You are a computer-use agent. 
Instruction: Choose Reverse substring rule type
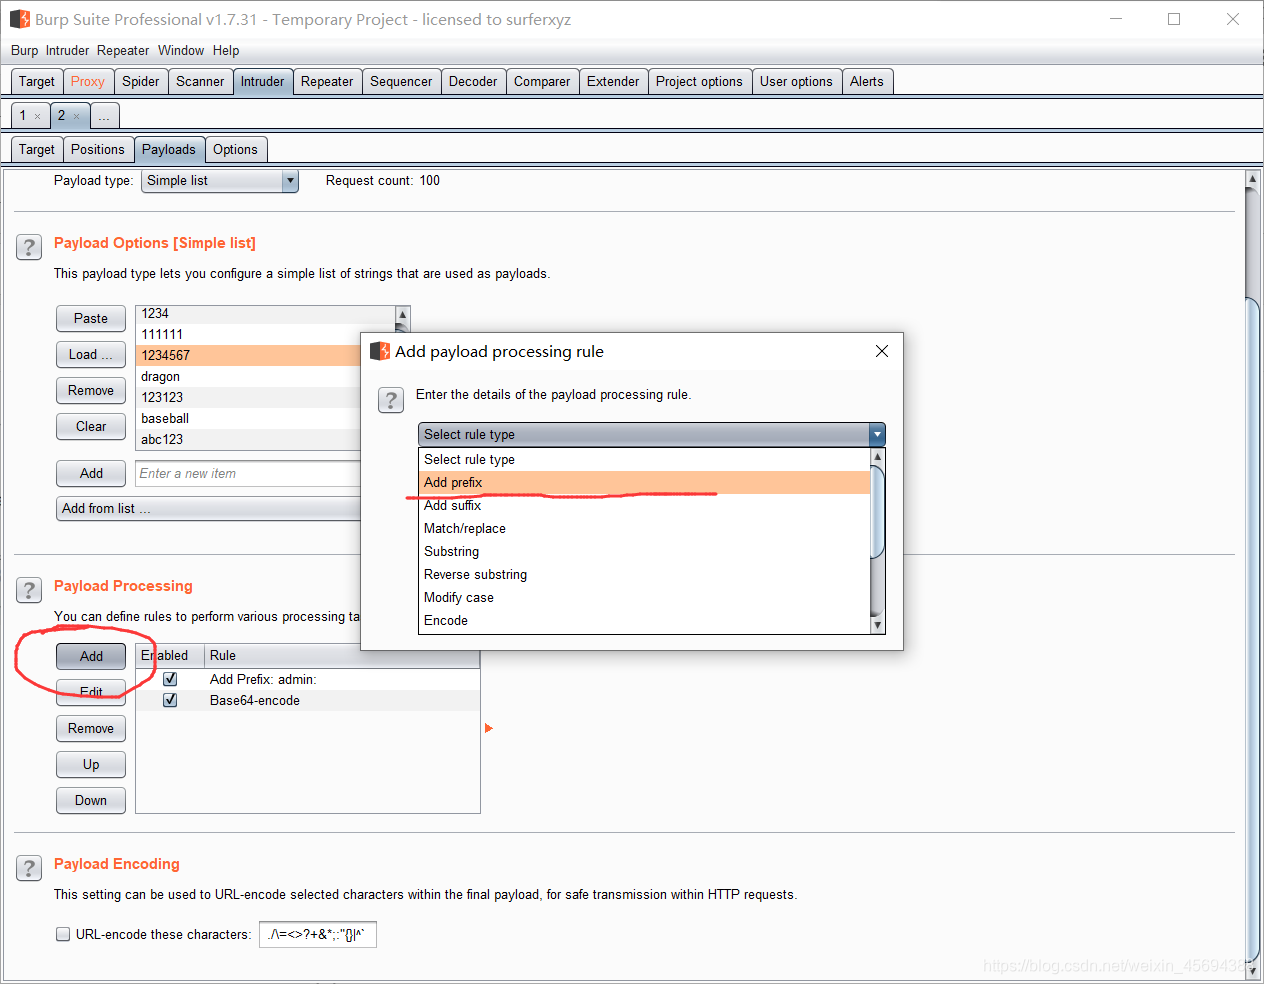[x=644, y=574]
